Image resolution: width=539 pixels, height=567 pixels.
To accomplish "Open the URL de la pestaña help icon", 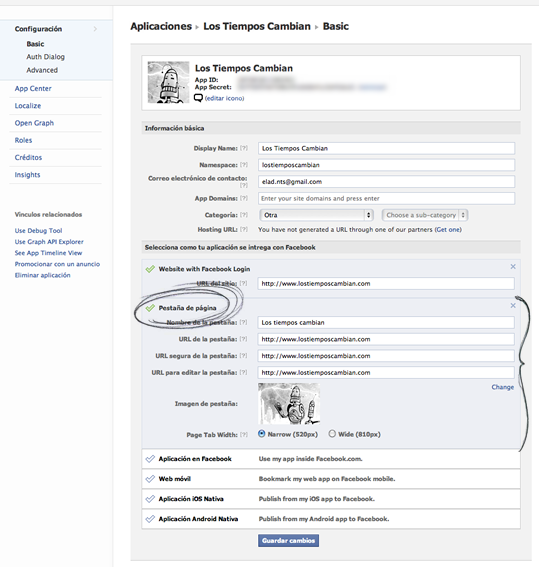I will pyautogui.click(x=244, y=339).
